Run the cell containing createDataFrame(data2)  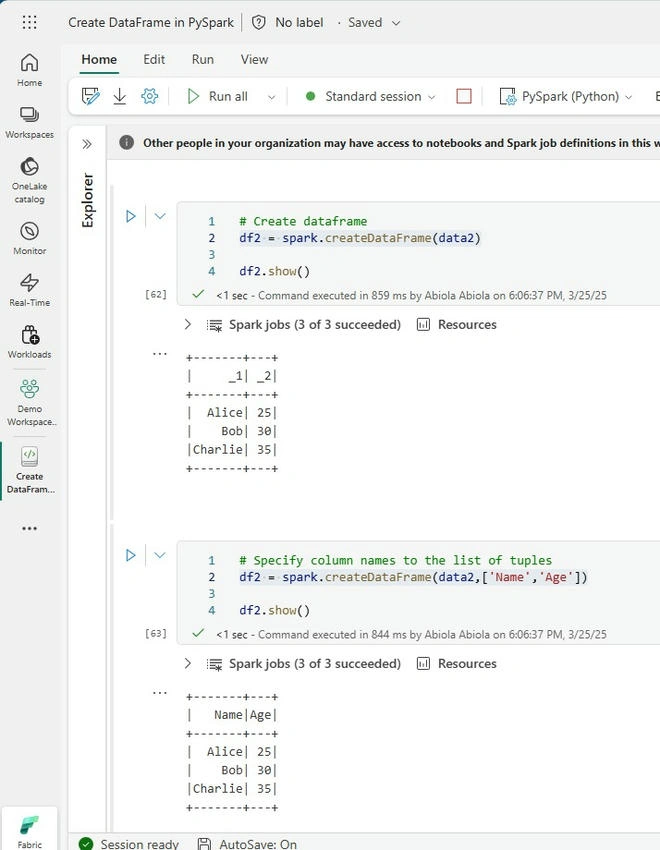point(131,216)
